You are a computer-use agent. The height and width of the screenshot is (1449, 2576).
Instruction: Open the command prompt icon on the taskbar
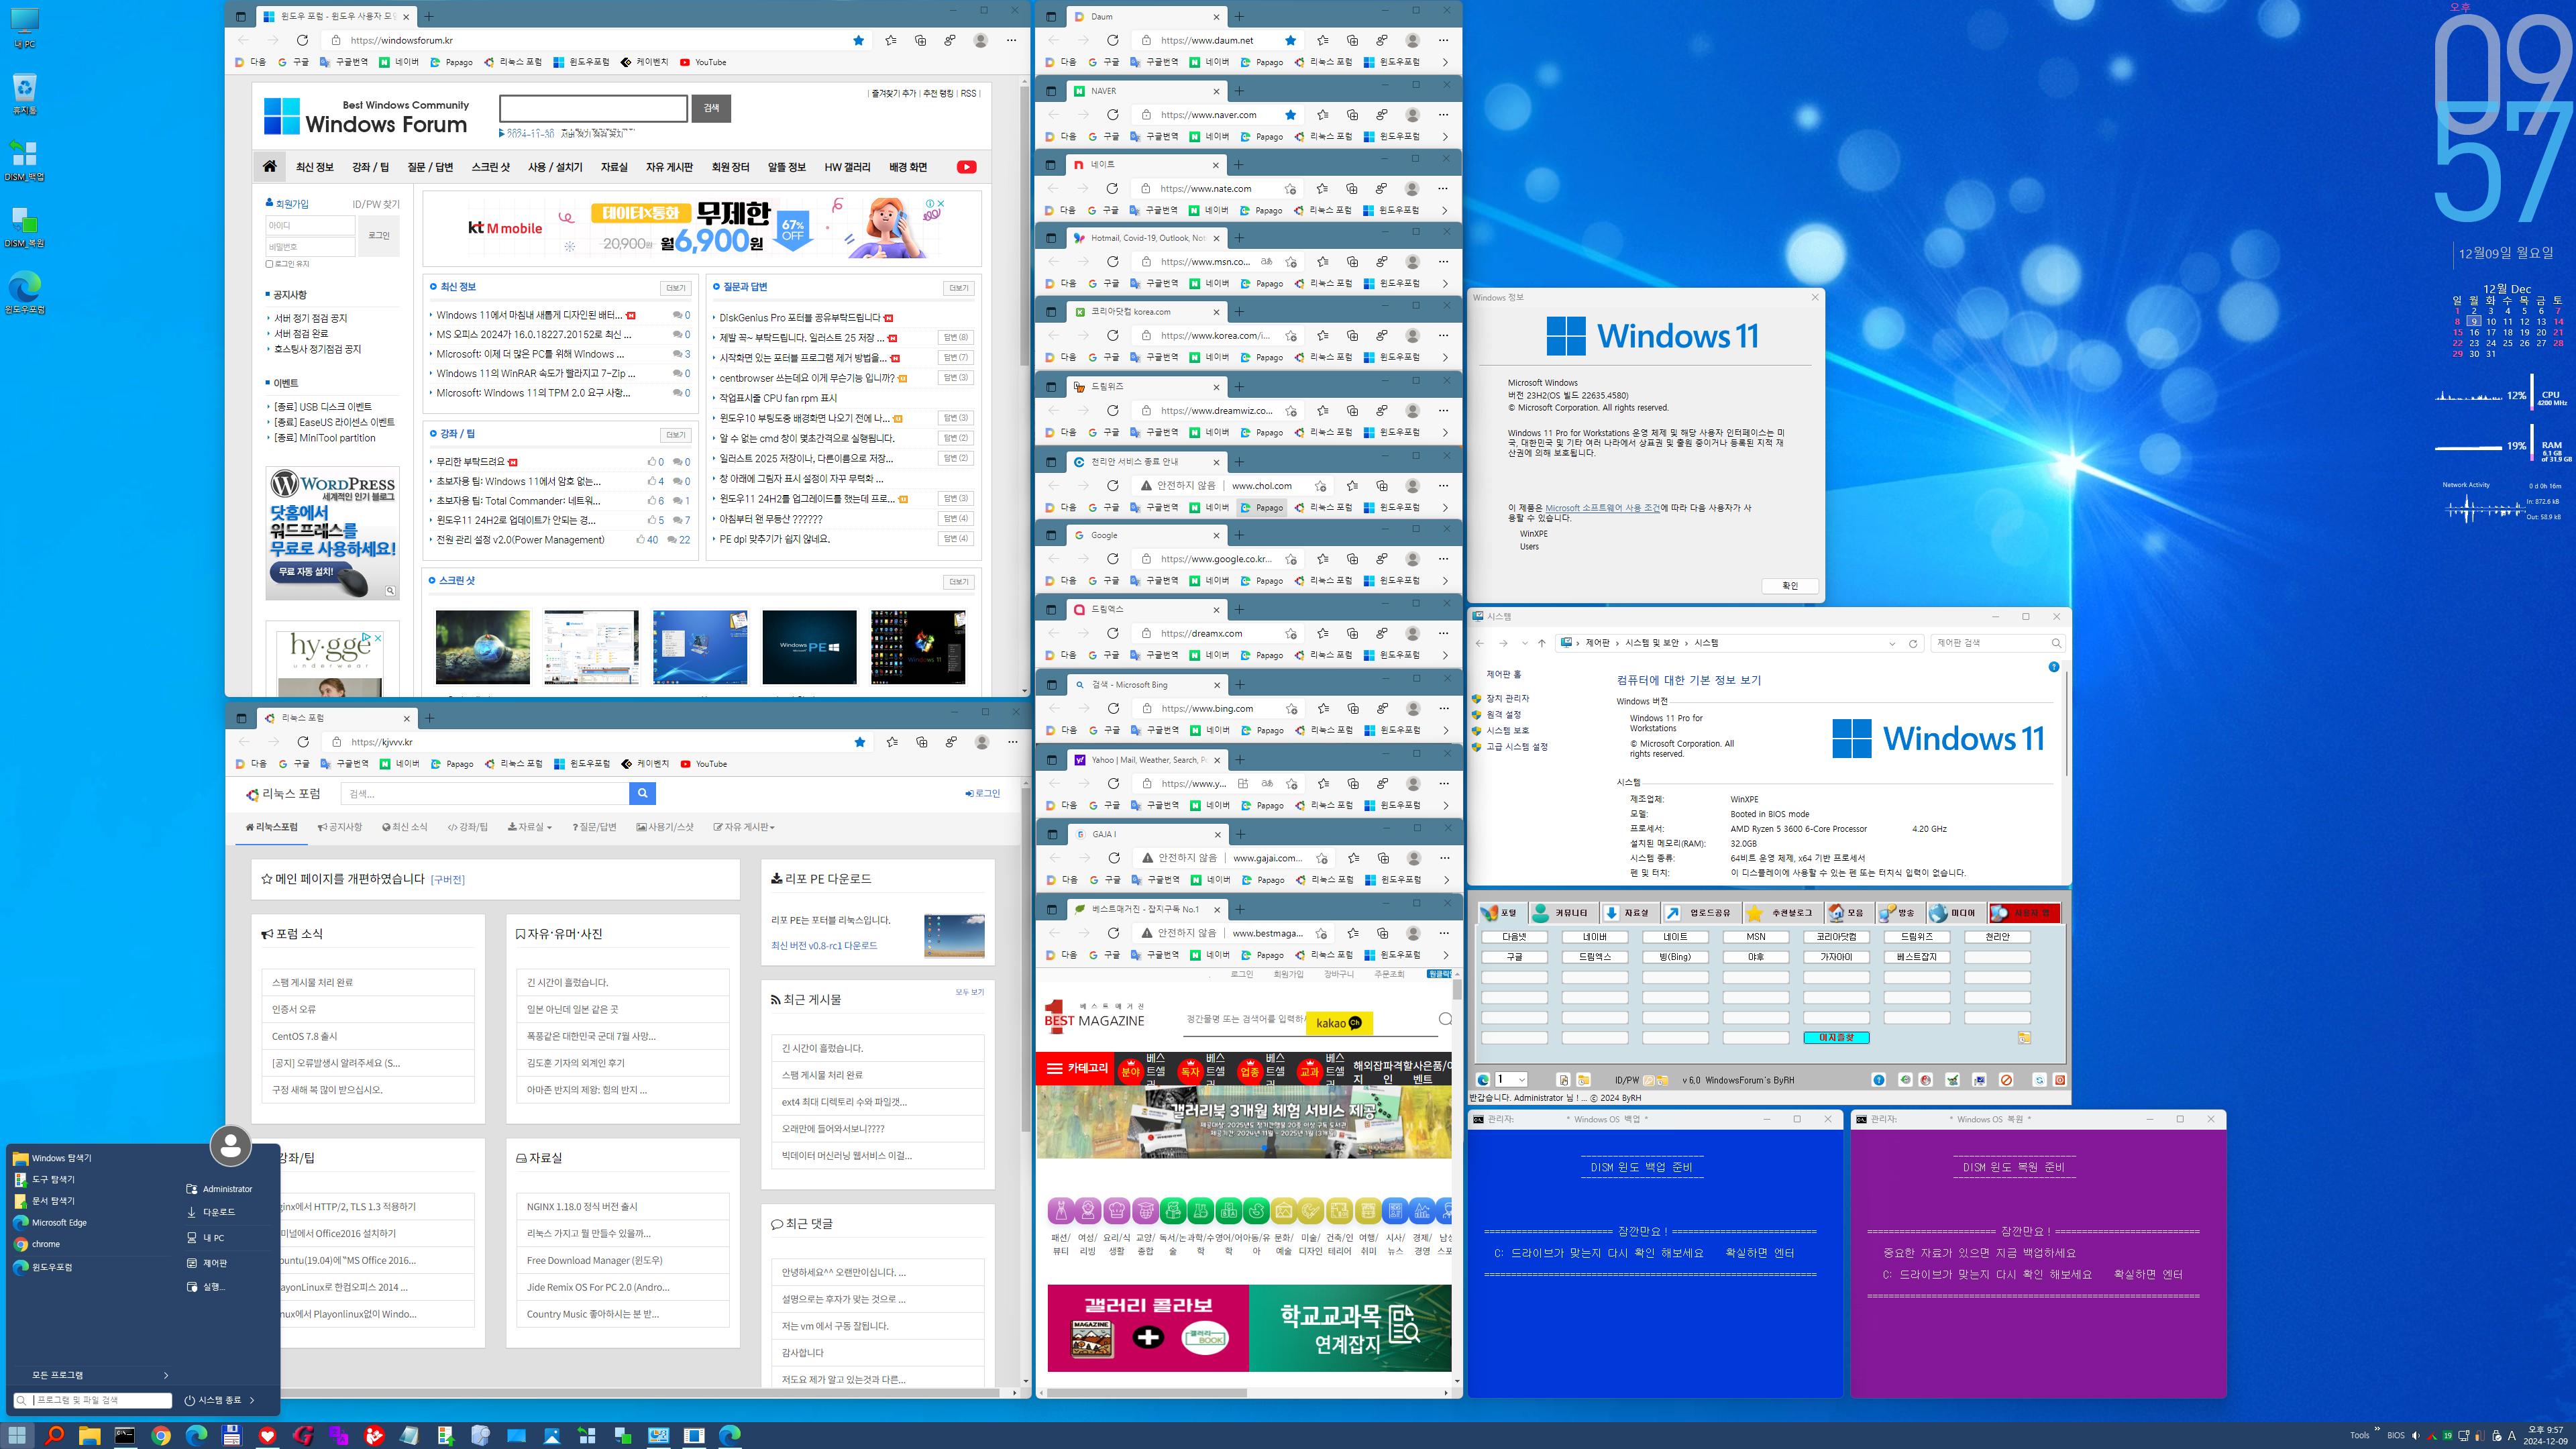pos(125,1435)
